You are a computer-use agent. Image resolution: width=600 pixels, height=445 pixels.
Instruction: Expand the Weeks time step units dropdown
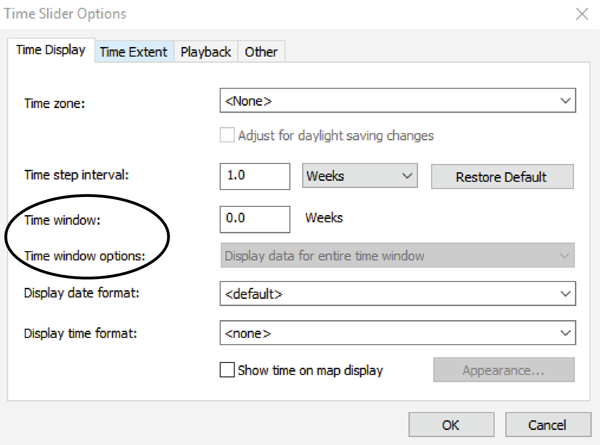point(359,176)
